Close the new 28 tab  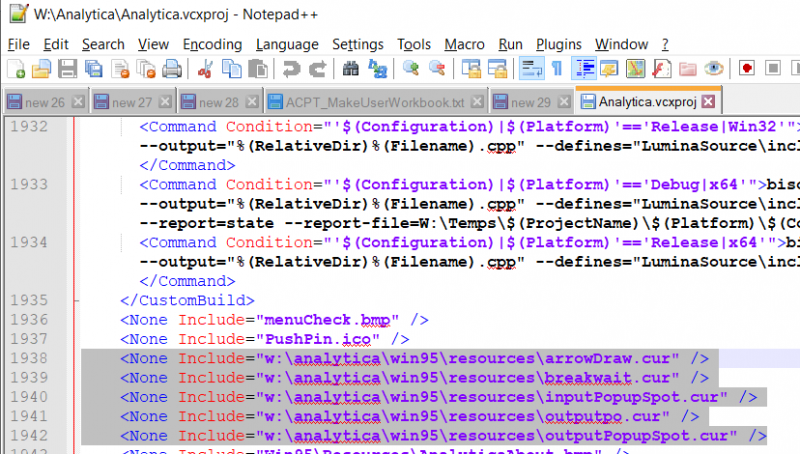pos(252,102)
